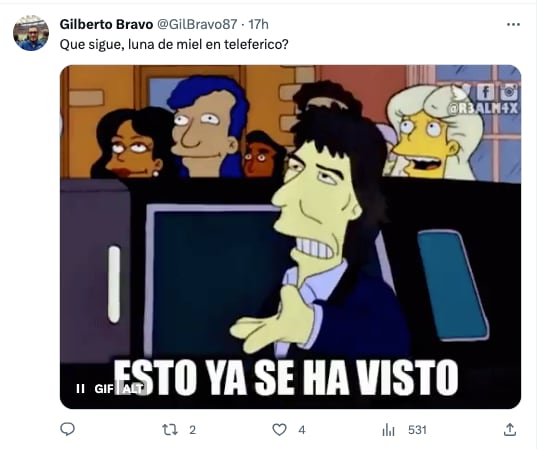
Task: Click the share upload icon
Action: pyautogui.click(x=510, y=429)
